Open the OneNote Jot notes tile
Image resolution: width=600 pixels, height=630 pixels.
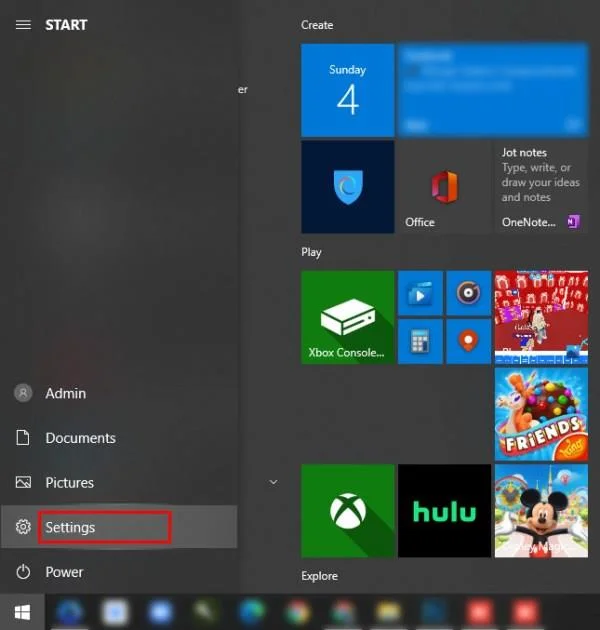(x=541, y=187)
